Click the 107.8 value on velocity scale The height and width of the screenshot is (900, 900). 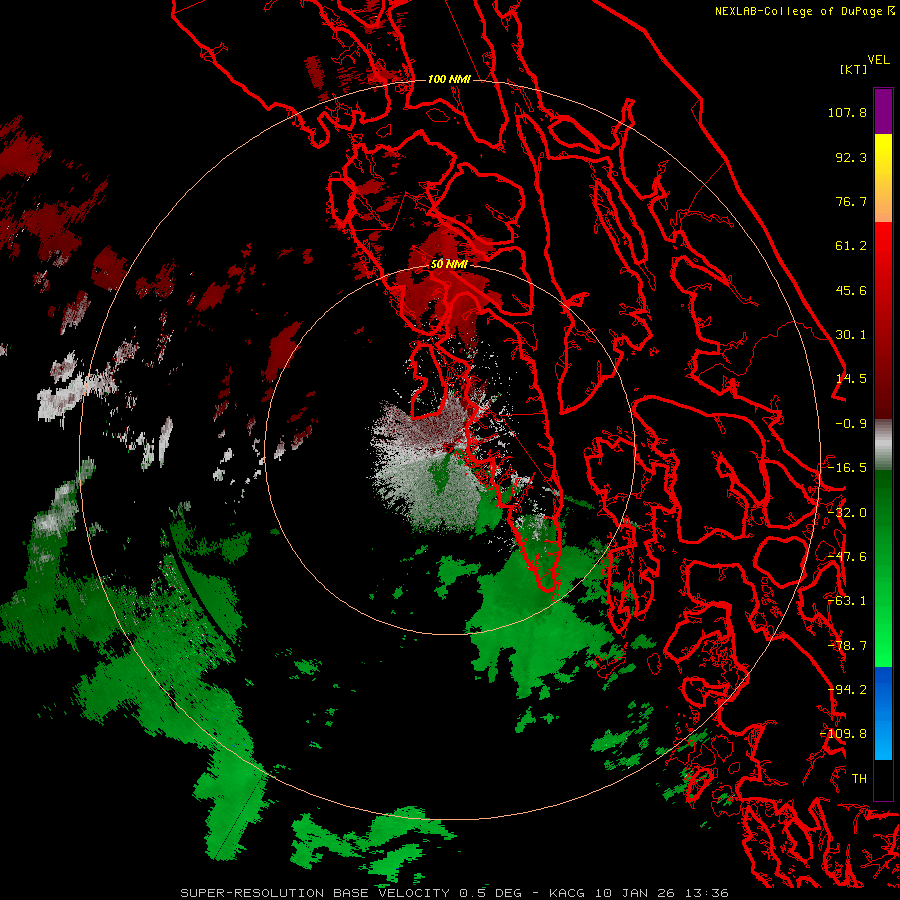coord(847,112)
